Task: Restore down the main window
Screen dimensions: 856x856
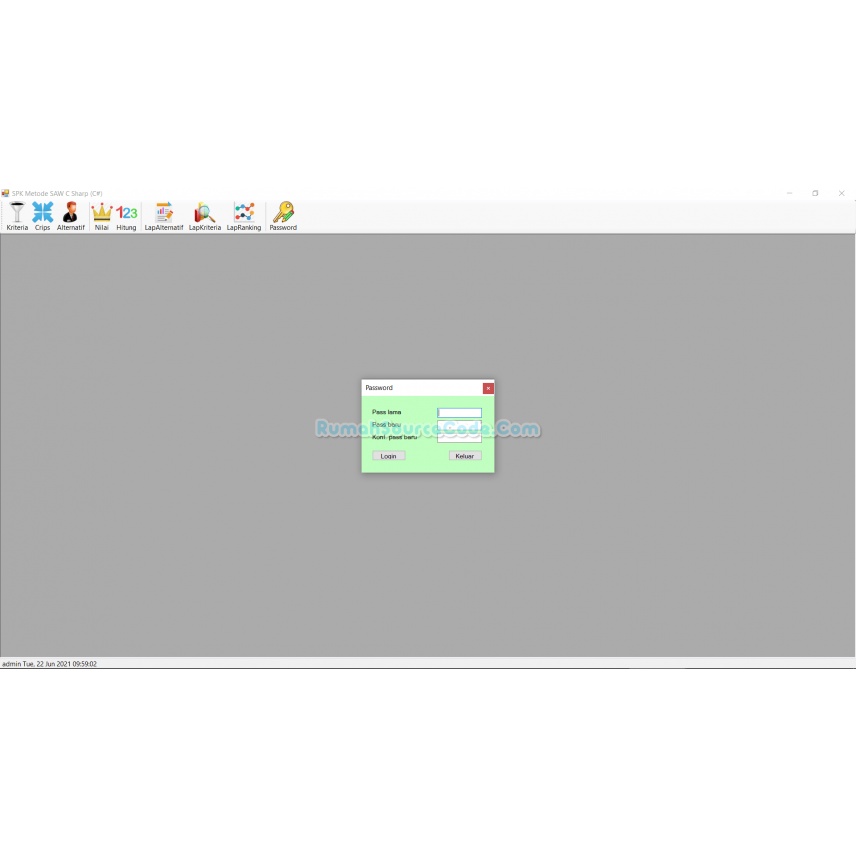Action: tap(815, 193)
